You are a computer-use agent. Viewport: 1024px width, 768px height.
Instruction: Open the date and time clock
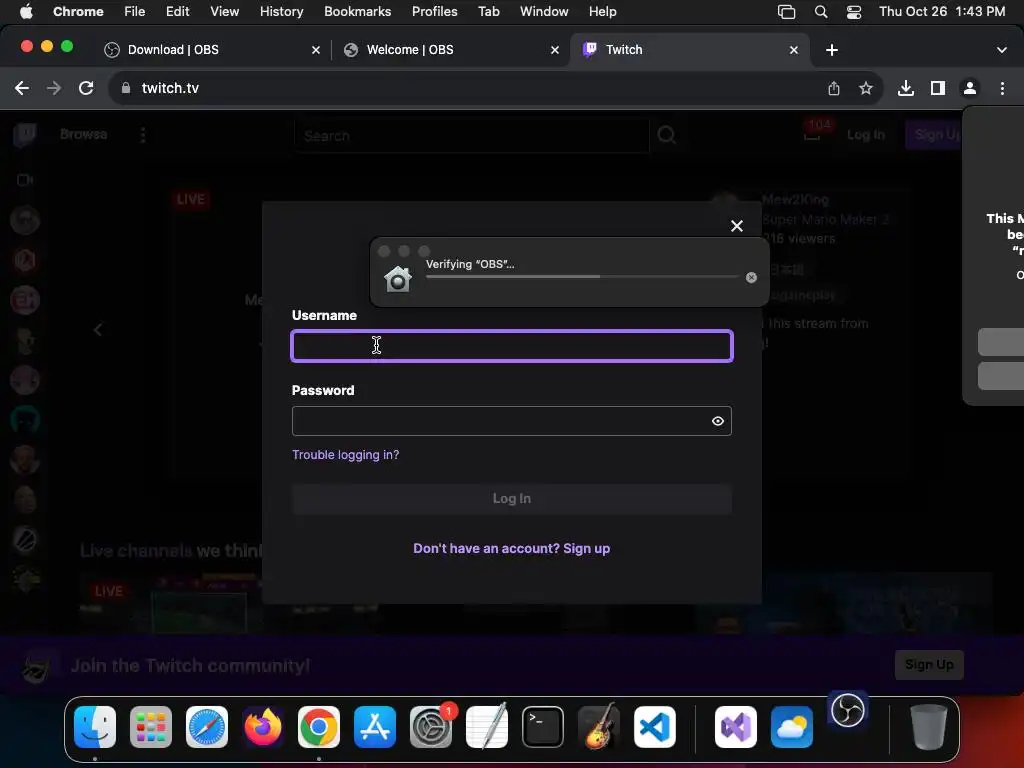click(942, 12)
